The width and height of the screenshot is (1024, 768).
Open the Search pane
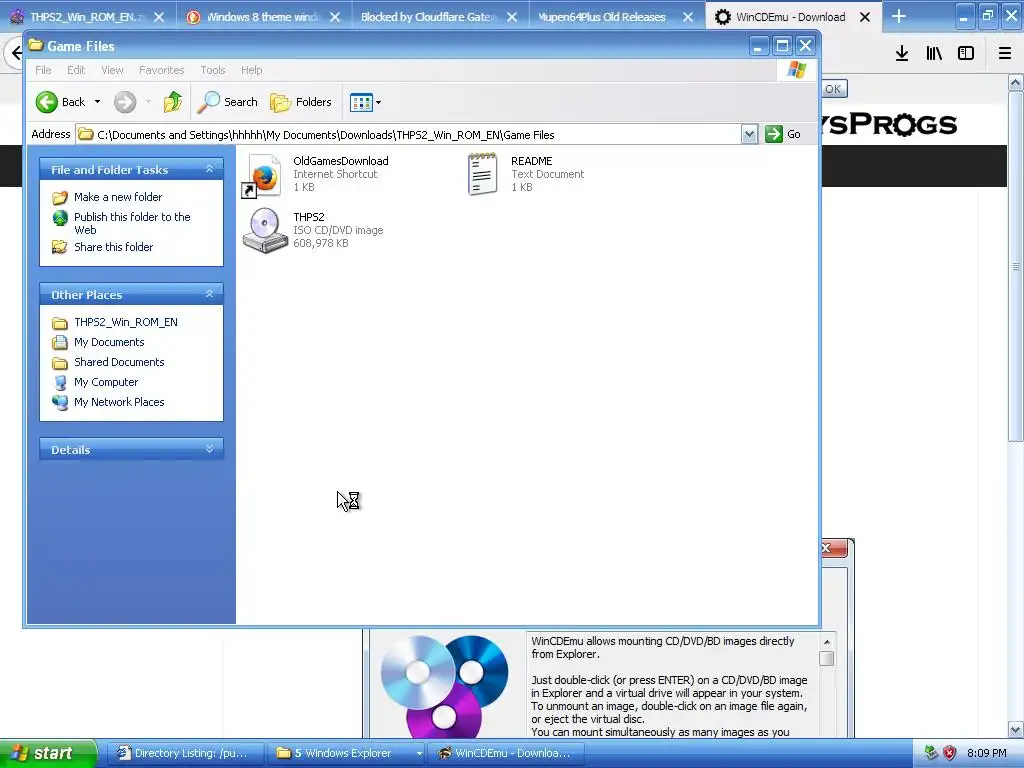(x=227, y=102)
